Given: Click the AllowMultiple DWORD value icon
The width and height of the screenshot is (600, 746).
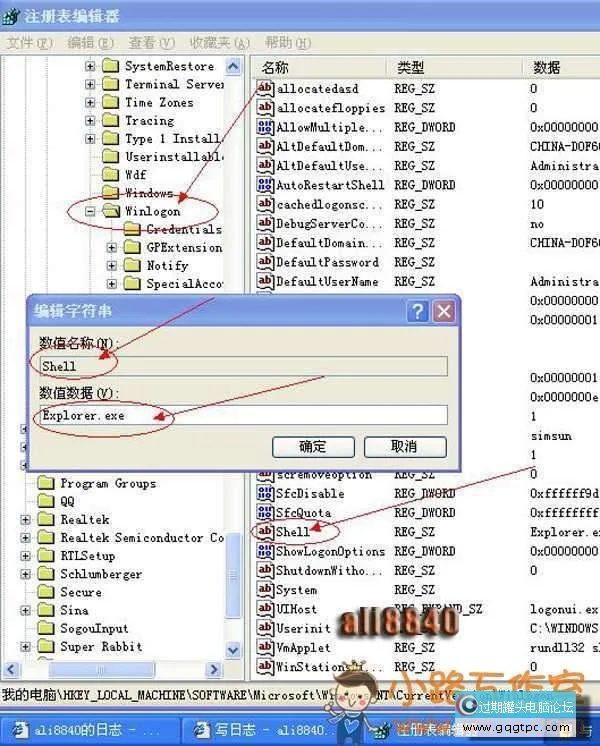Looking at the screenshot, I should [265, 127].
